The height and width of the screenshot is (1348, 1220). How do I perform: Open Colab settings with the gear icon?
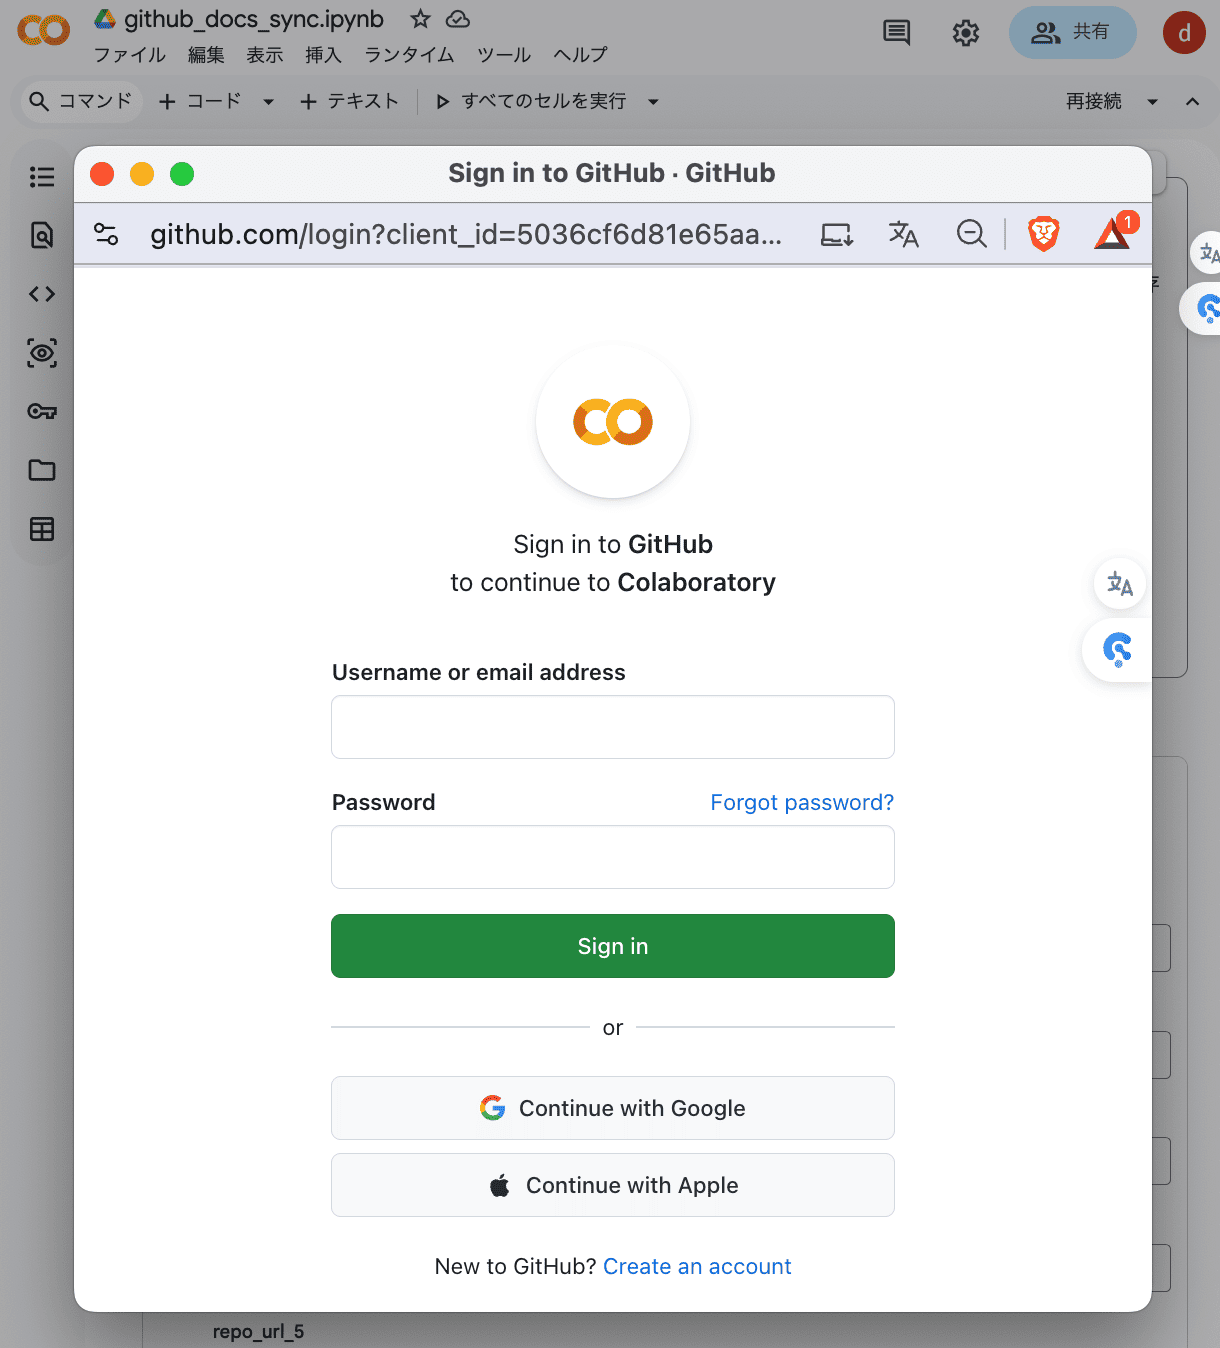(x=965, y=32)
